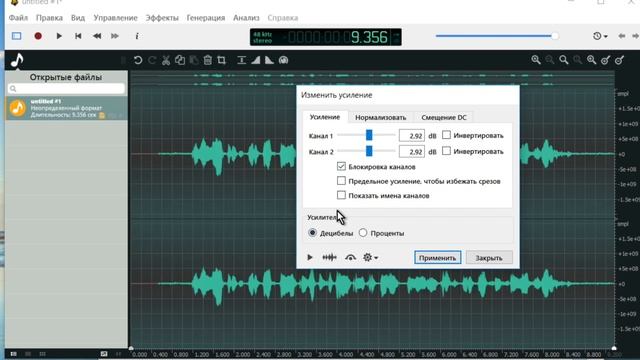The image size is (640, 360).
Task: Cut the selection with the scissors icon
Action: [166, 60]
